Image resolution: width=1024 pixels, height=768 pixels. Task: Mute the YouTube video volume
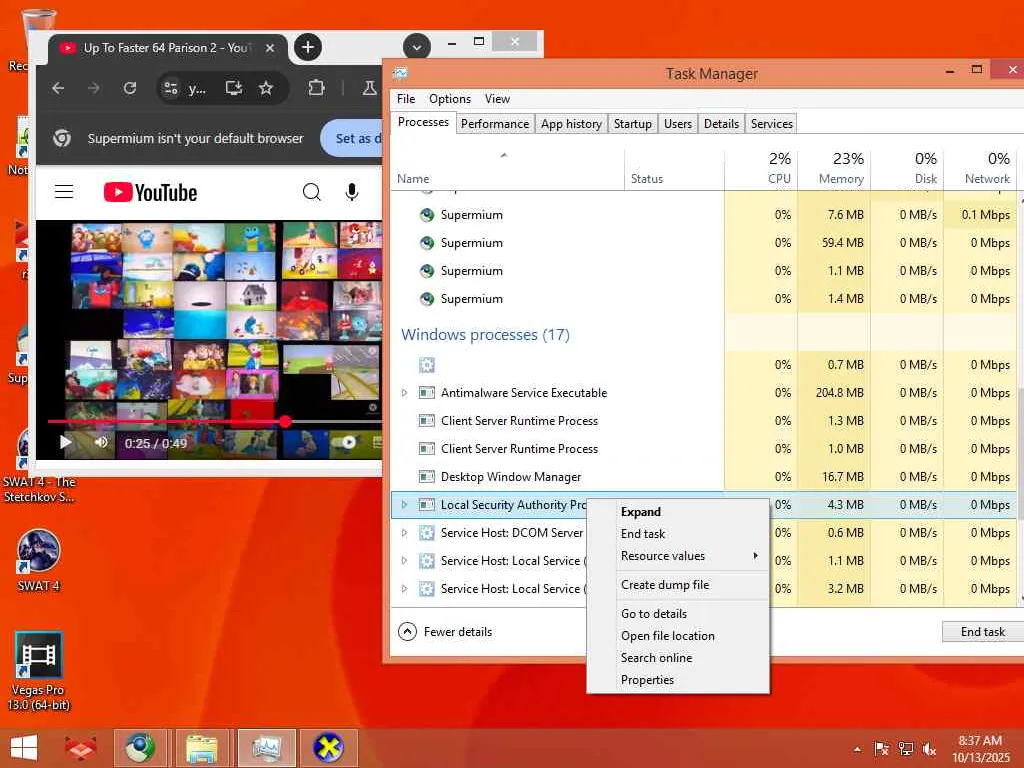pyautogui.click(x=101, y=442)
